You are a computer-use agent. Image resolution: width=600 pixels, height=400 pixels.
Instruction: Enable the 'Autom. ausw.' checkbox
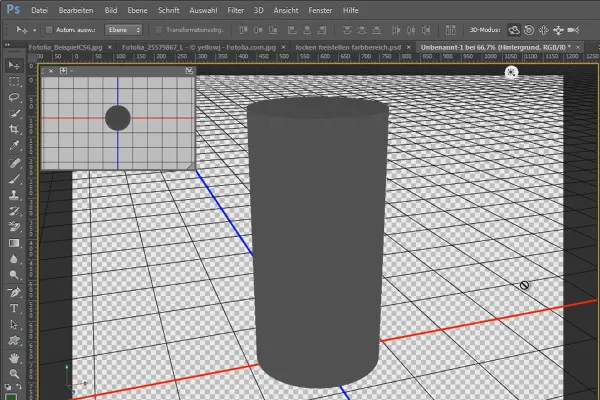(49, 30)
